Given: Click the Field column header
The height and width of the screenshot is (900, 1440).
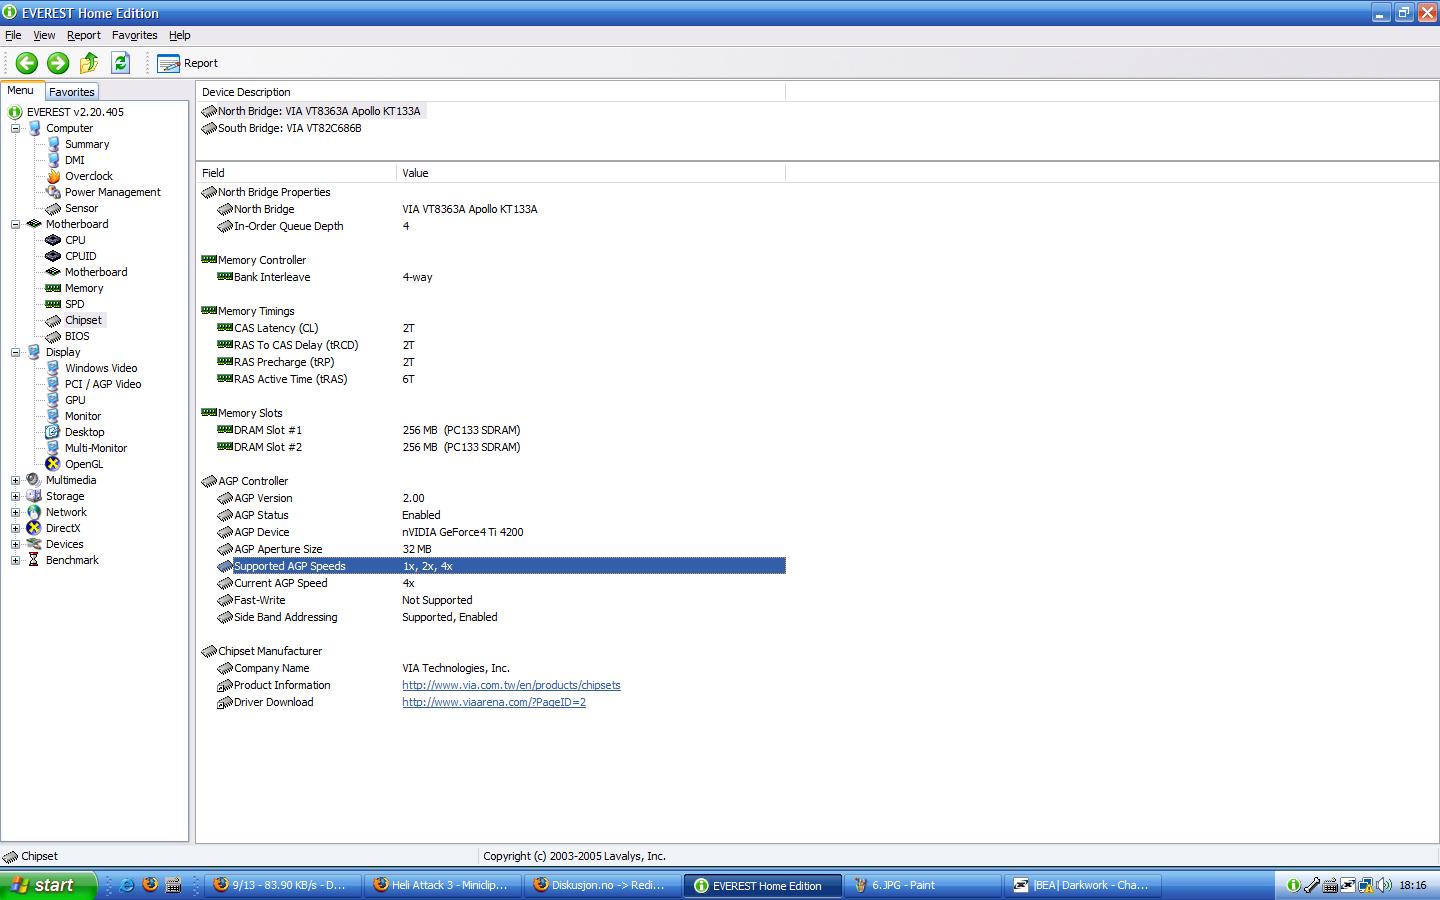Looking at the screenshot, I should coord(296,173).
